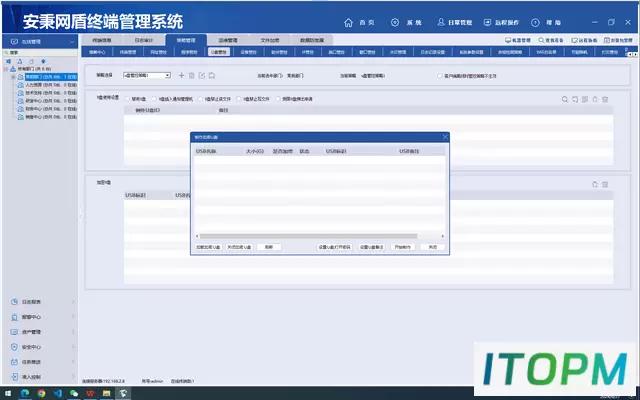Click the 远程协助 icon at top right
Screen dimensions: 640x400
(x=574, y=40)
